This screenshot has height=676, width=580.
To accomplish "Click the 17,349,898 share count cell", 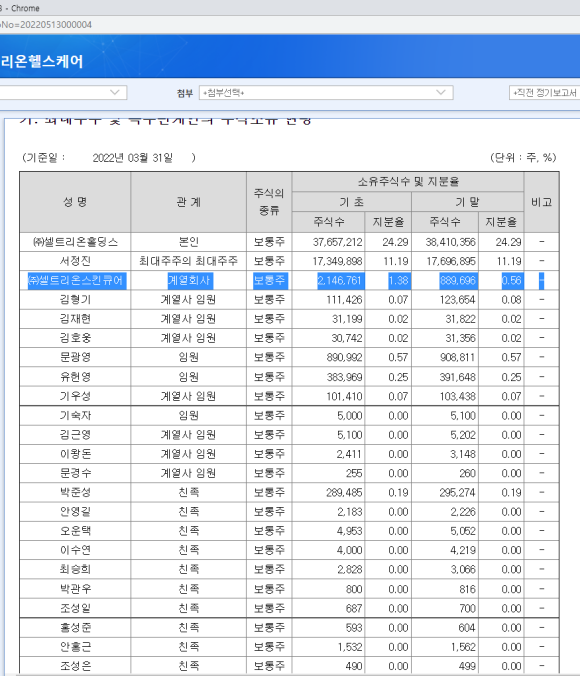I will click(329, 261).
